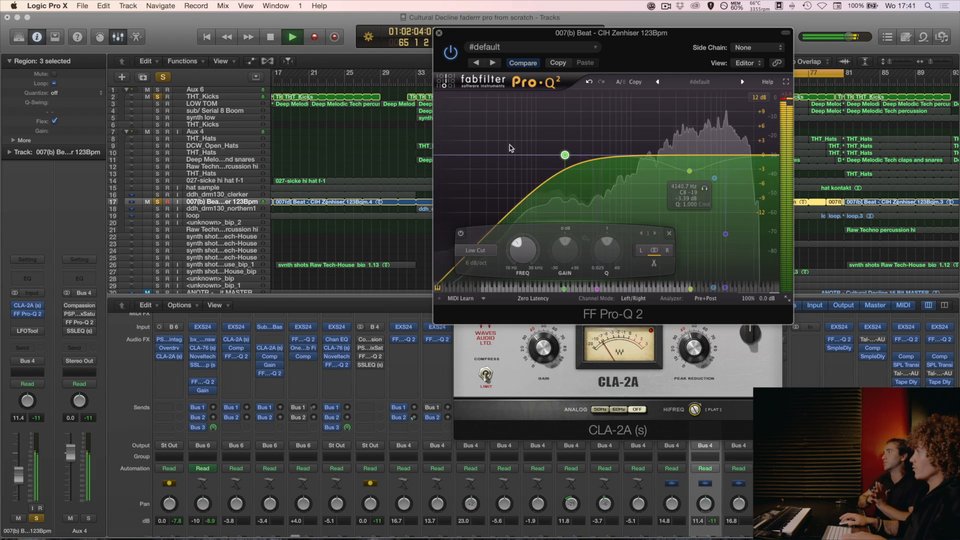Click the Record button
960x540 pixels.
click(x=314, y=37)
